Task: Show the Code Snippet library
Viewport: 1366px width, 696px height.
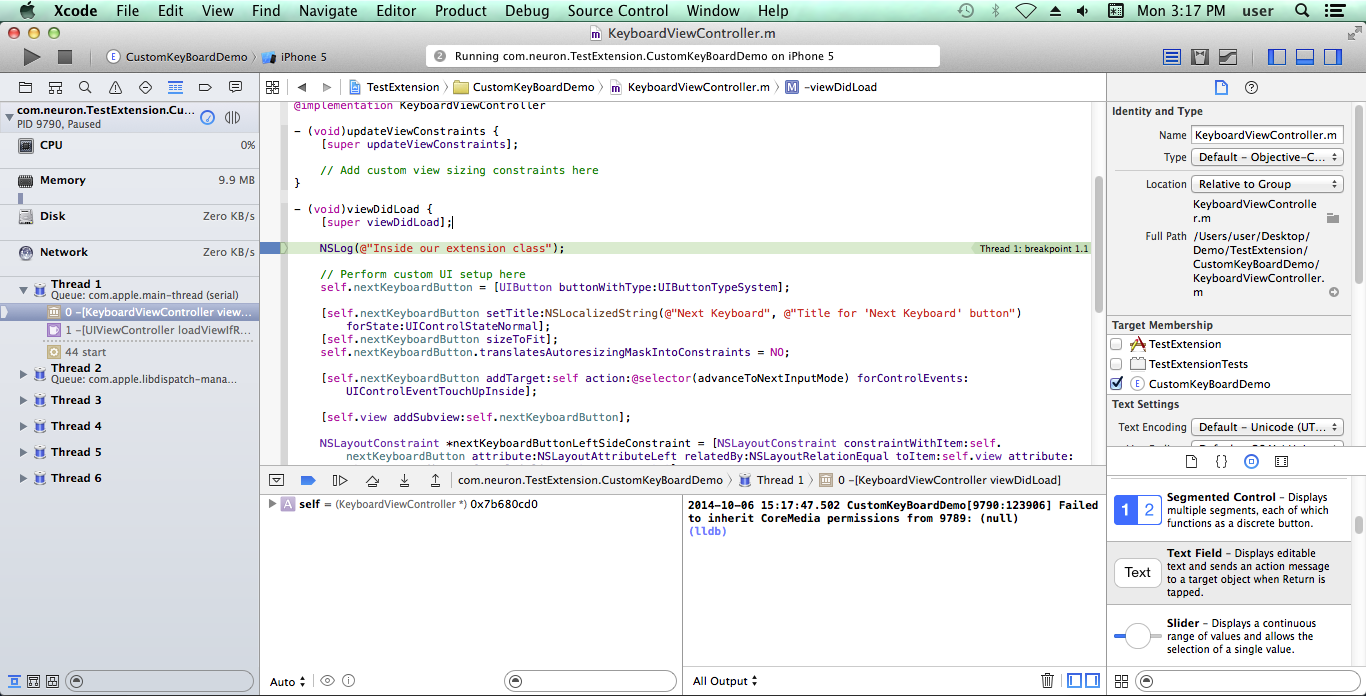Action: (x=1221, y=462)
